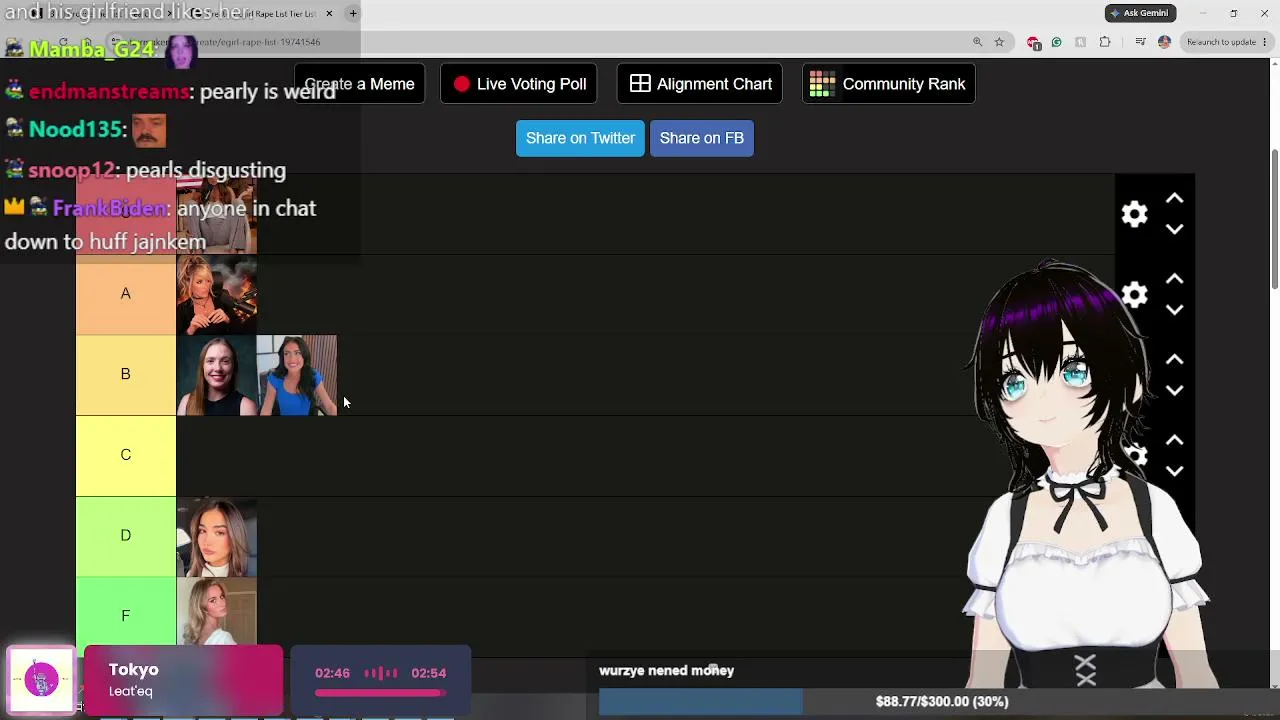Click the chat username "Mamba_G24"
1280x720 pixels.
coord(92,49)
